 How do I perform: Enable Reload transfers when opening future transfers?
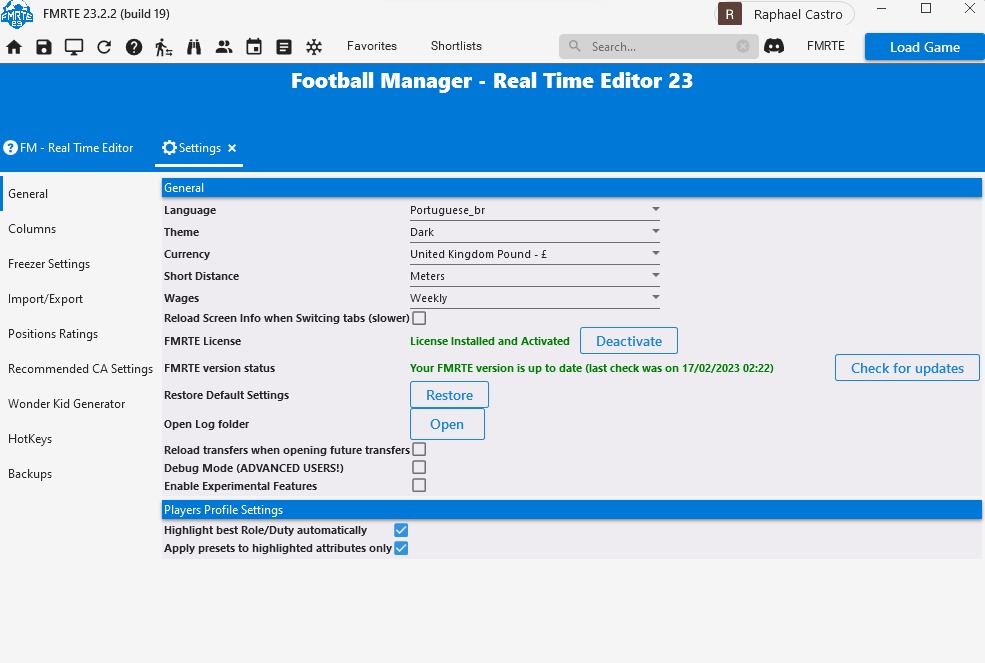[419, 449]
